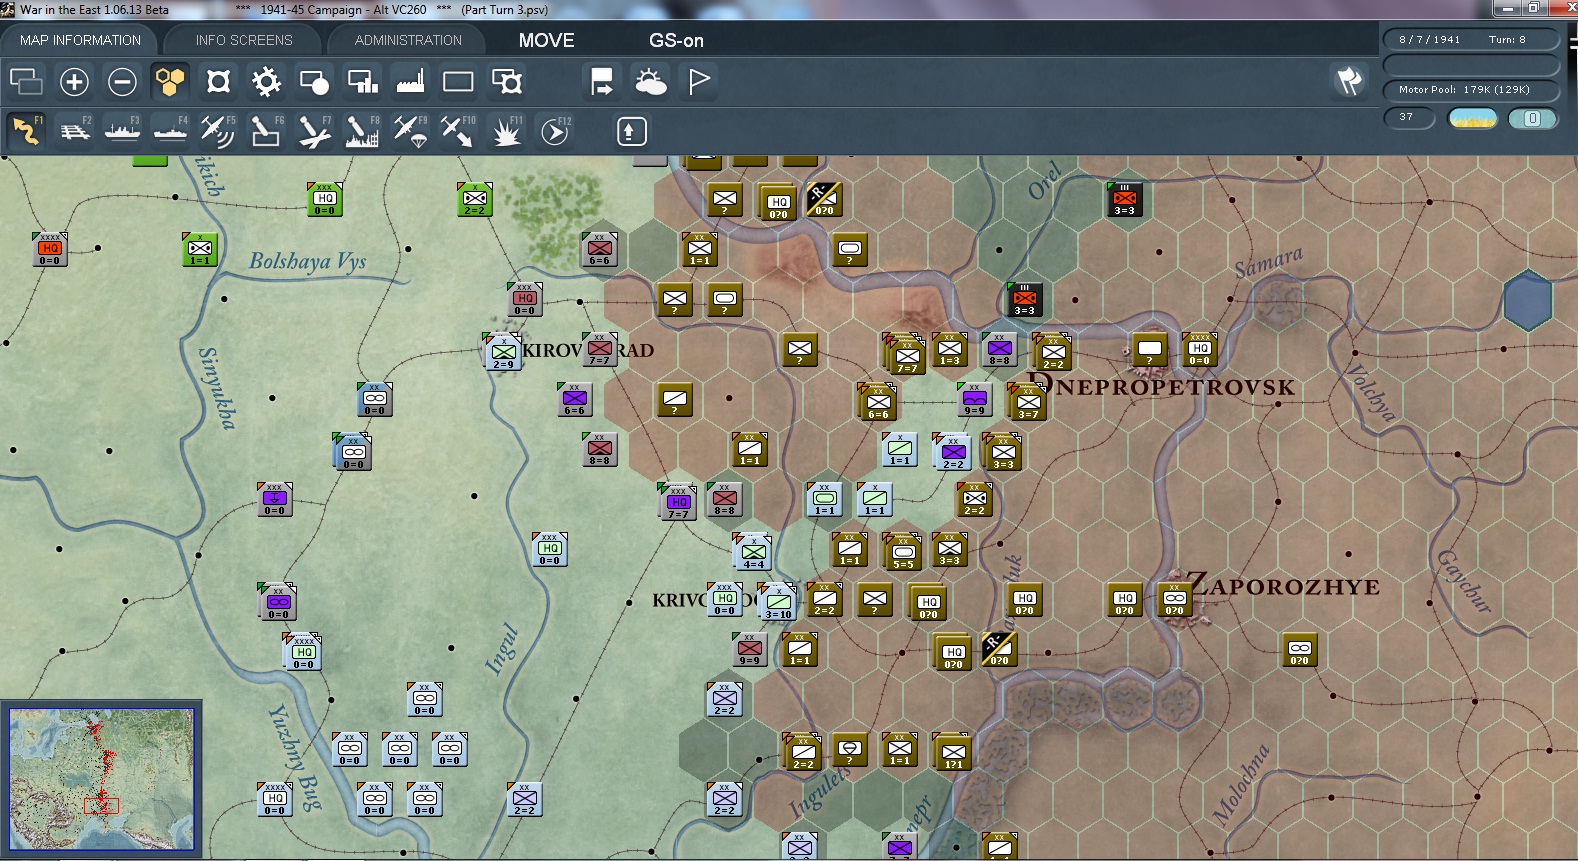
Task: Select Air transport mode (F9) parachute button
Action: pyautogui.click(x=410, y=131)
